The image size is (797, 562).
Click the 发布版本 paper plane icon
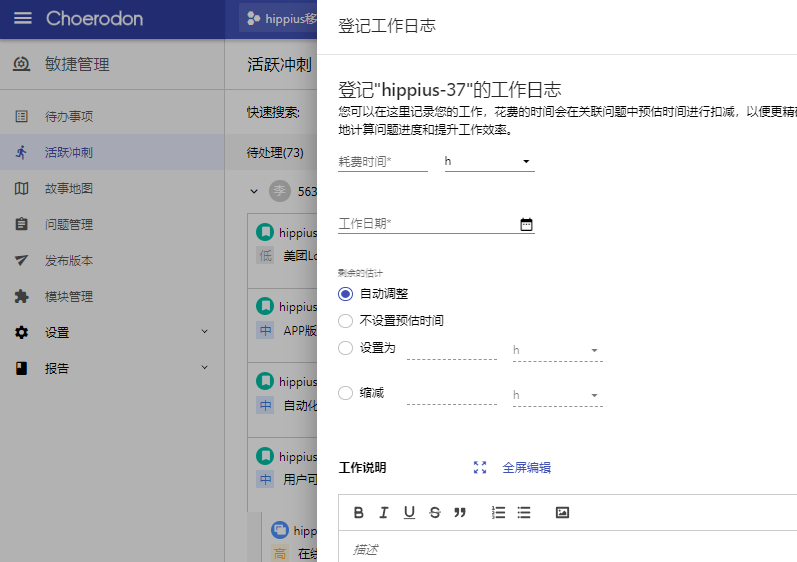pyautogui.click(x=21, y=260)
